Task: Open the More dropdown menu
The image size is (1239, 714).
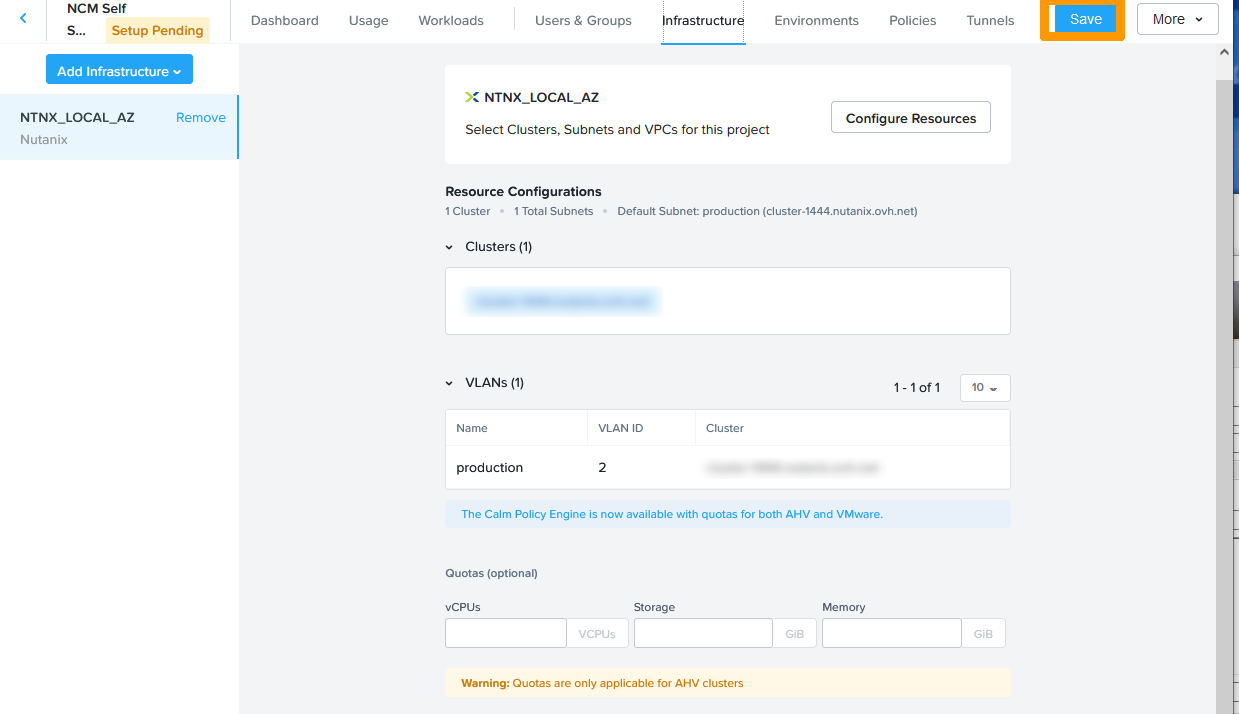Action: pyautogui.click(x=1177, y=19)
